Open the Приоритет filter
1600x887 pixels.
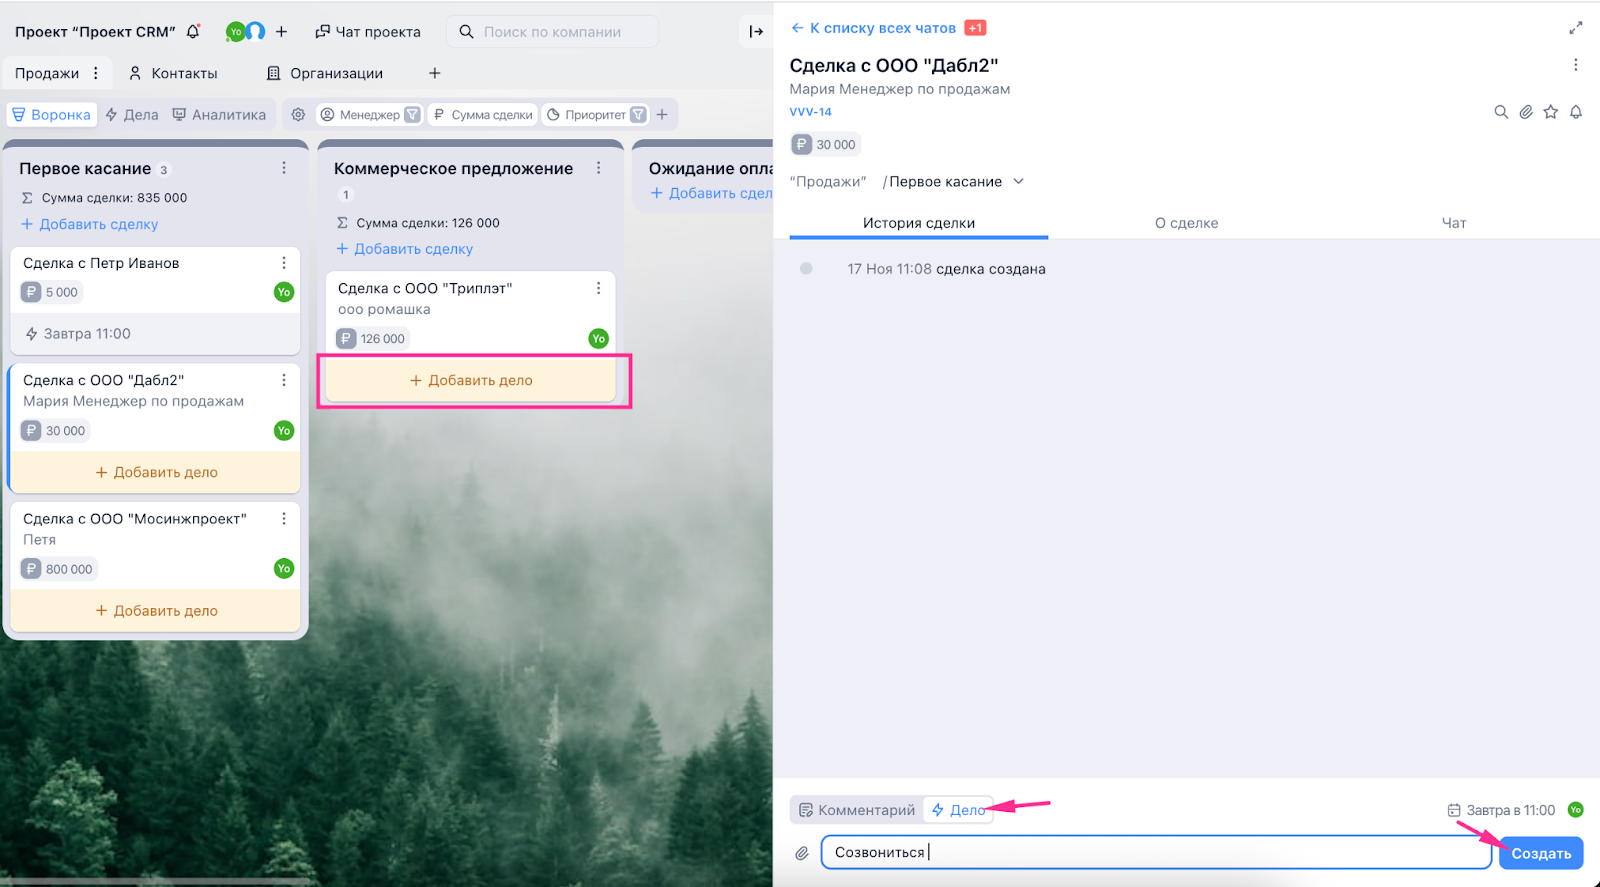[596, 115]
